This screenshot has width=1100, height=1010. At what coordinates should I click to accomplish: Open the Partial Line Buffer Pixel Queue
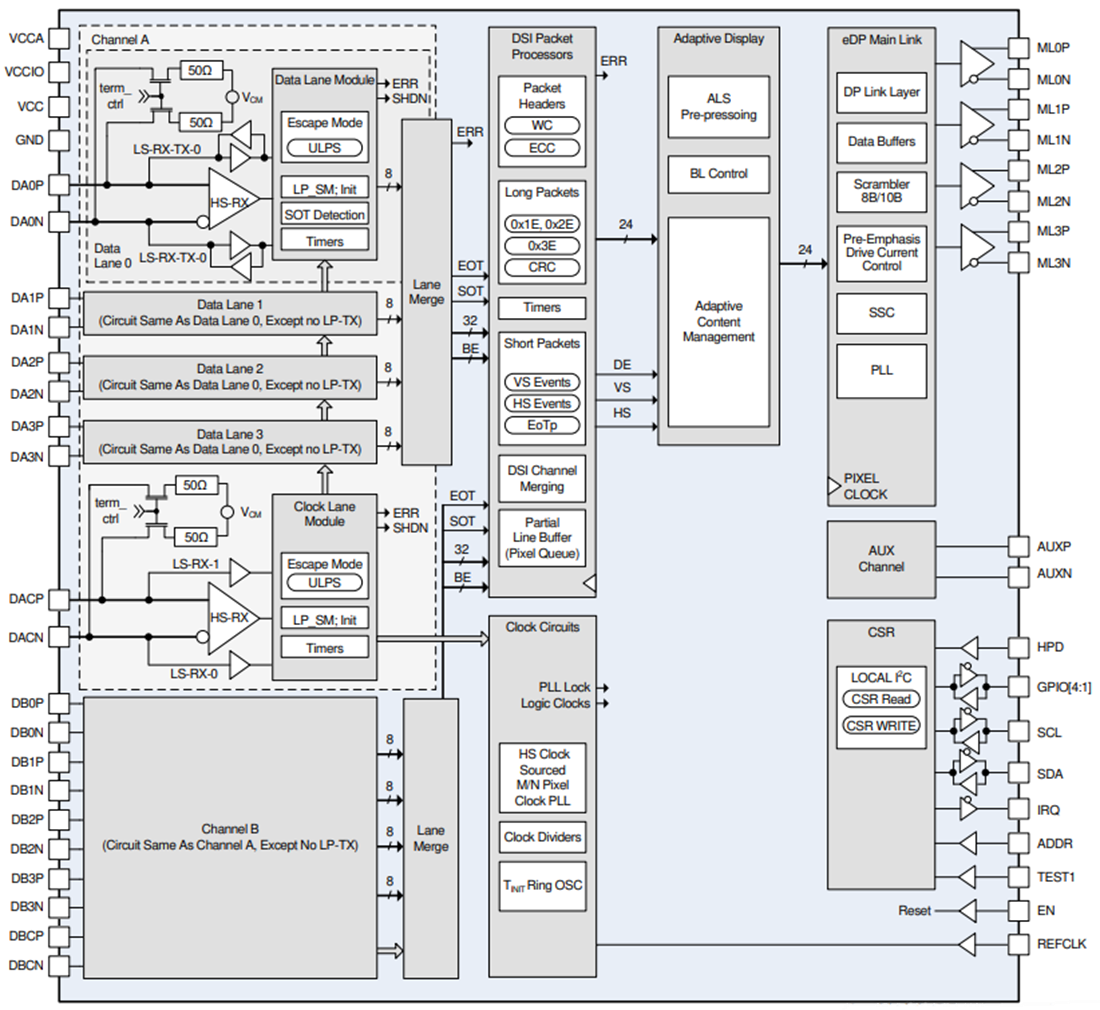pos(541,537)
